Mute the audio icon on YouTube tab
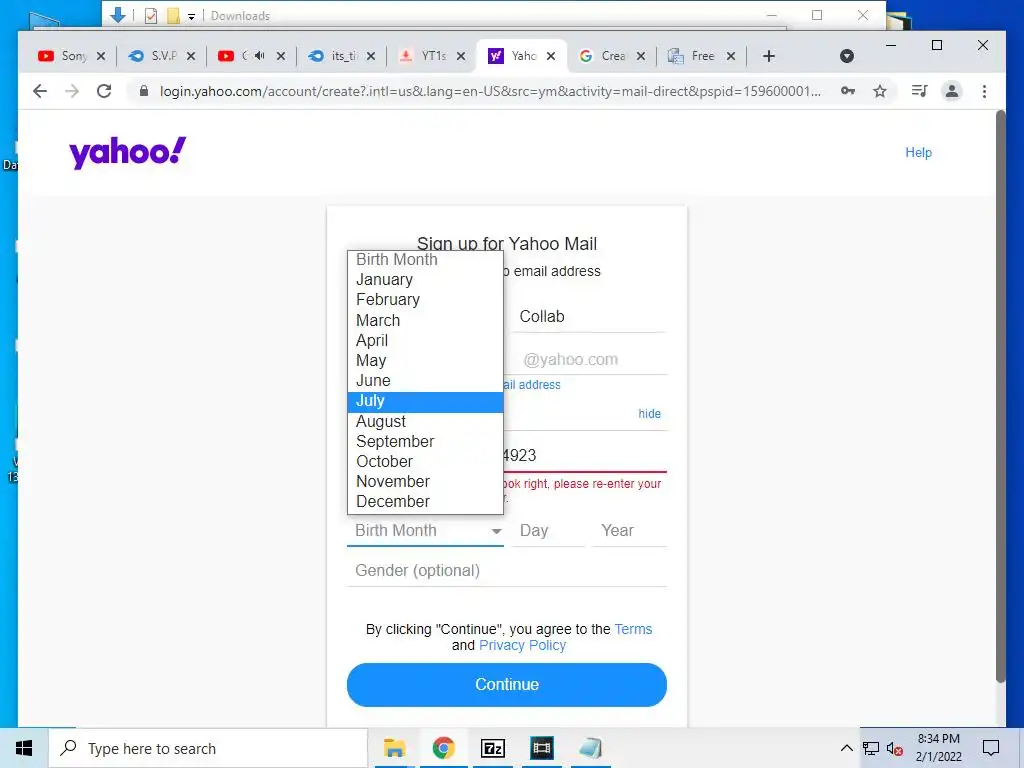This screenshot has width=1024, height=768. [x=260, y=56]
